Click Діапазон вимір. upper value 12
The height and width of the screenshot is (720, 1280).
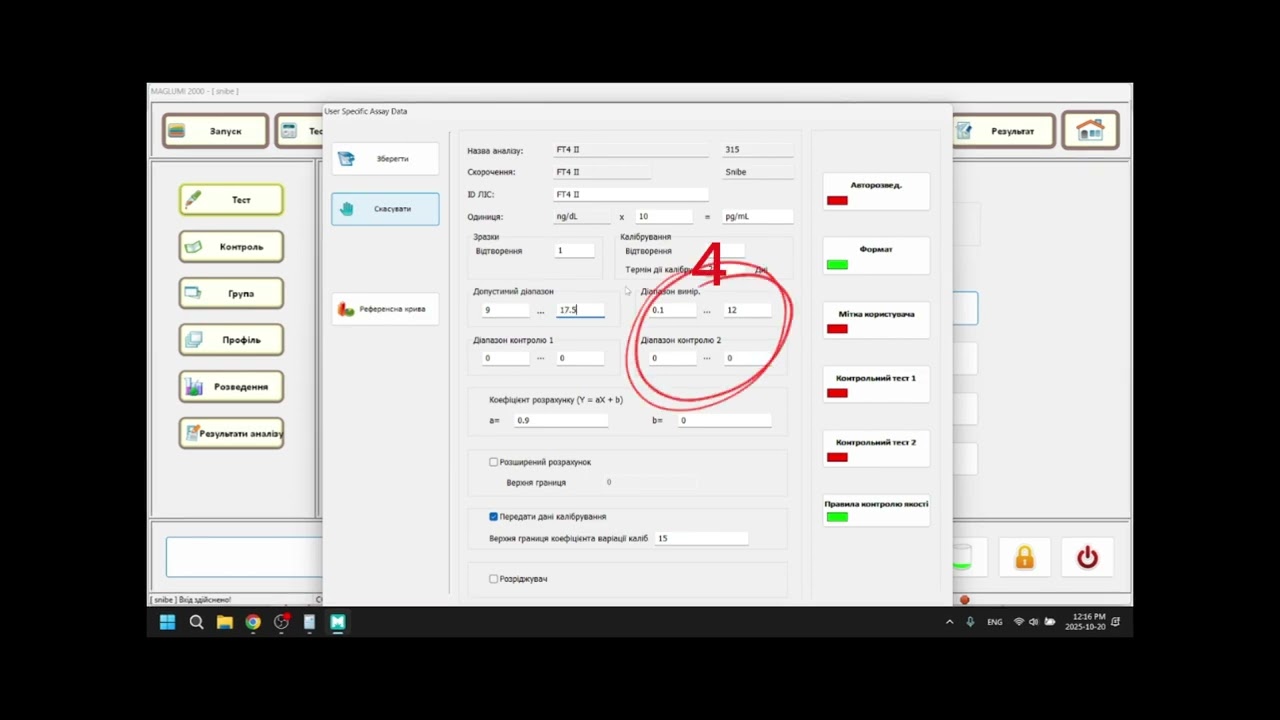coord(748,310)
